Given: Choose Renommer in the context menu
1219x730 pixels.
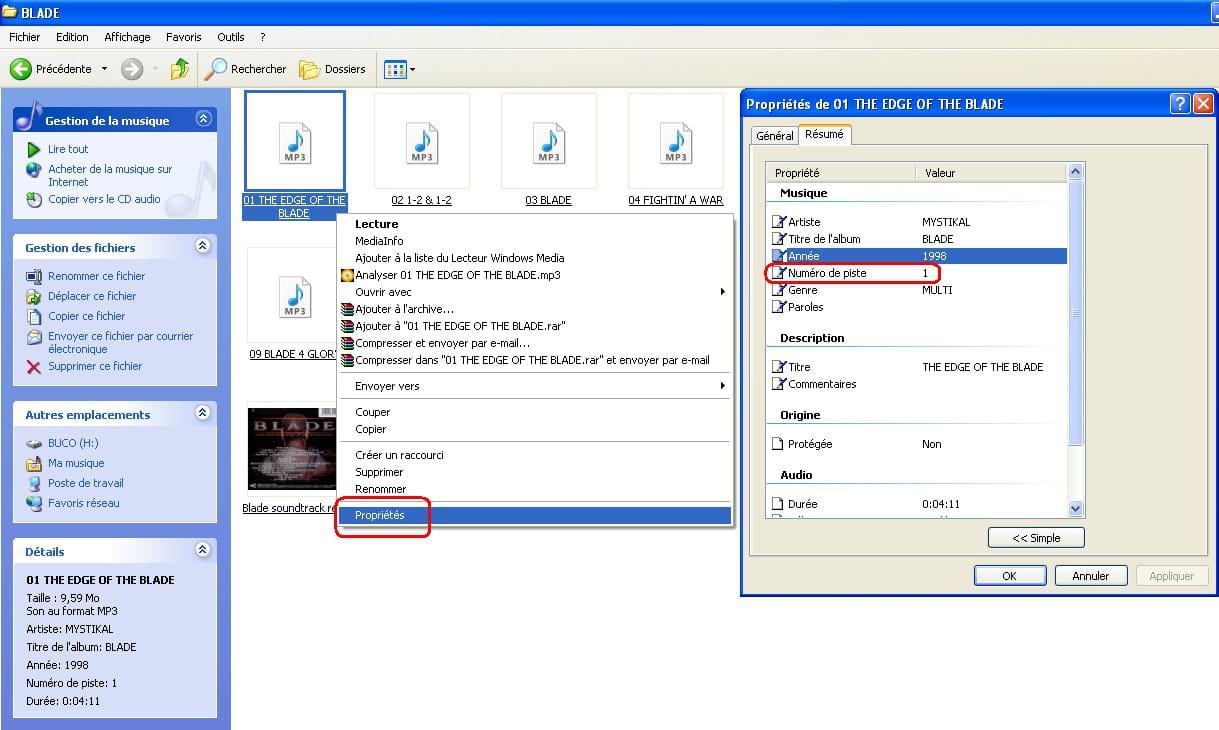Looking at the screenshot, I should pos(534,489).
